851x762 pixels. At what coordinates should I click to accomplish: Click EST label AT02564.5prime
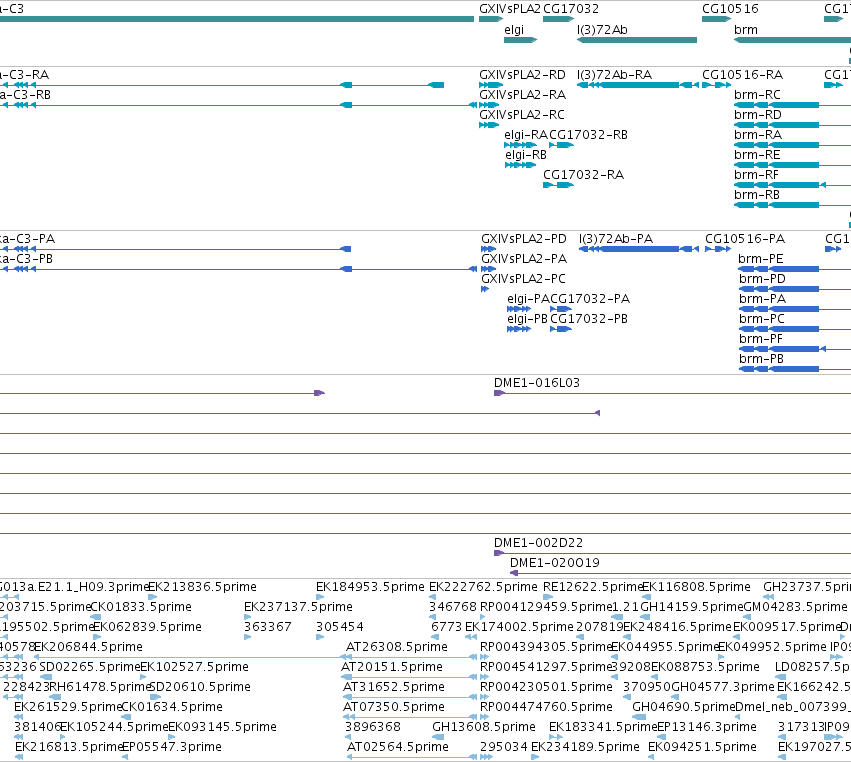[398, 747]
